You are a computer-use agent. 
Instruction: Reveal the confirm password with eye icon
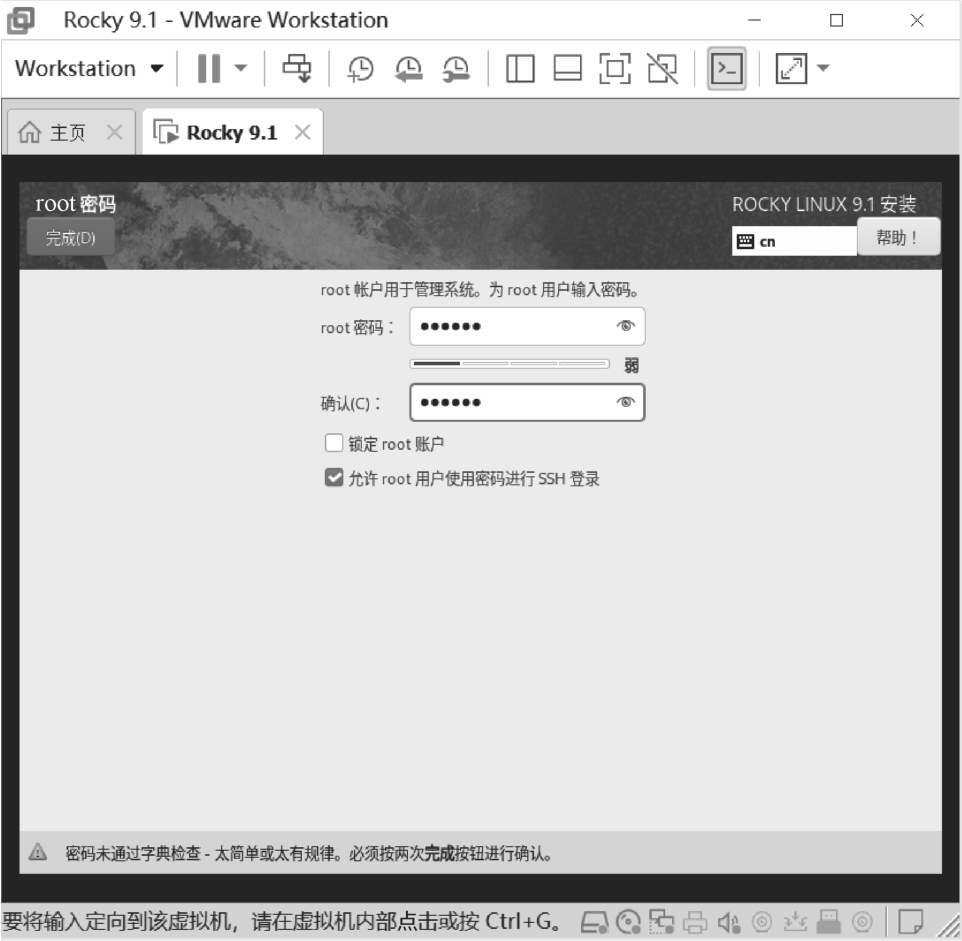626,402
